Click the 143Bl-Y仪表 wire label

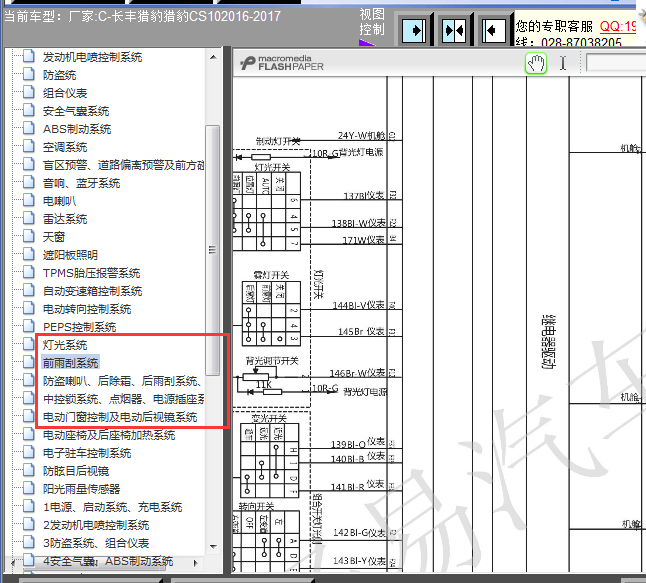coord(359,561)
